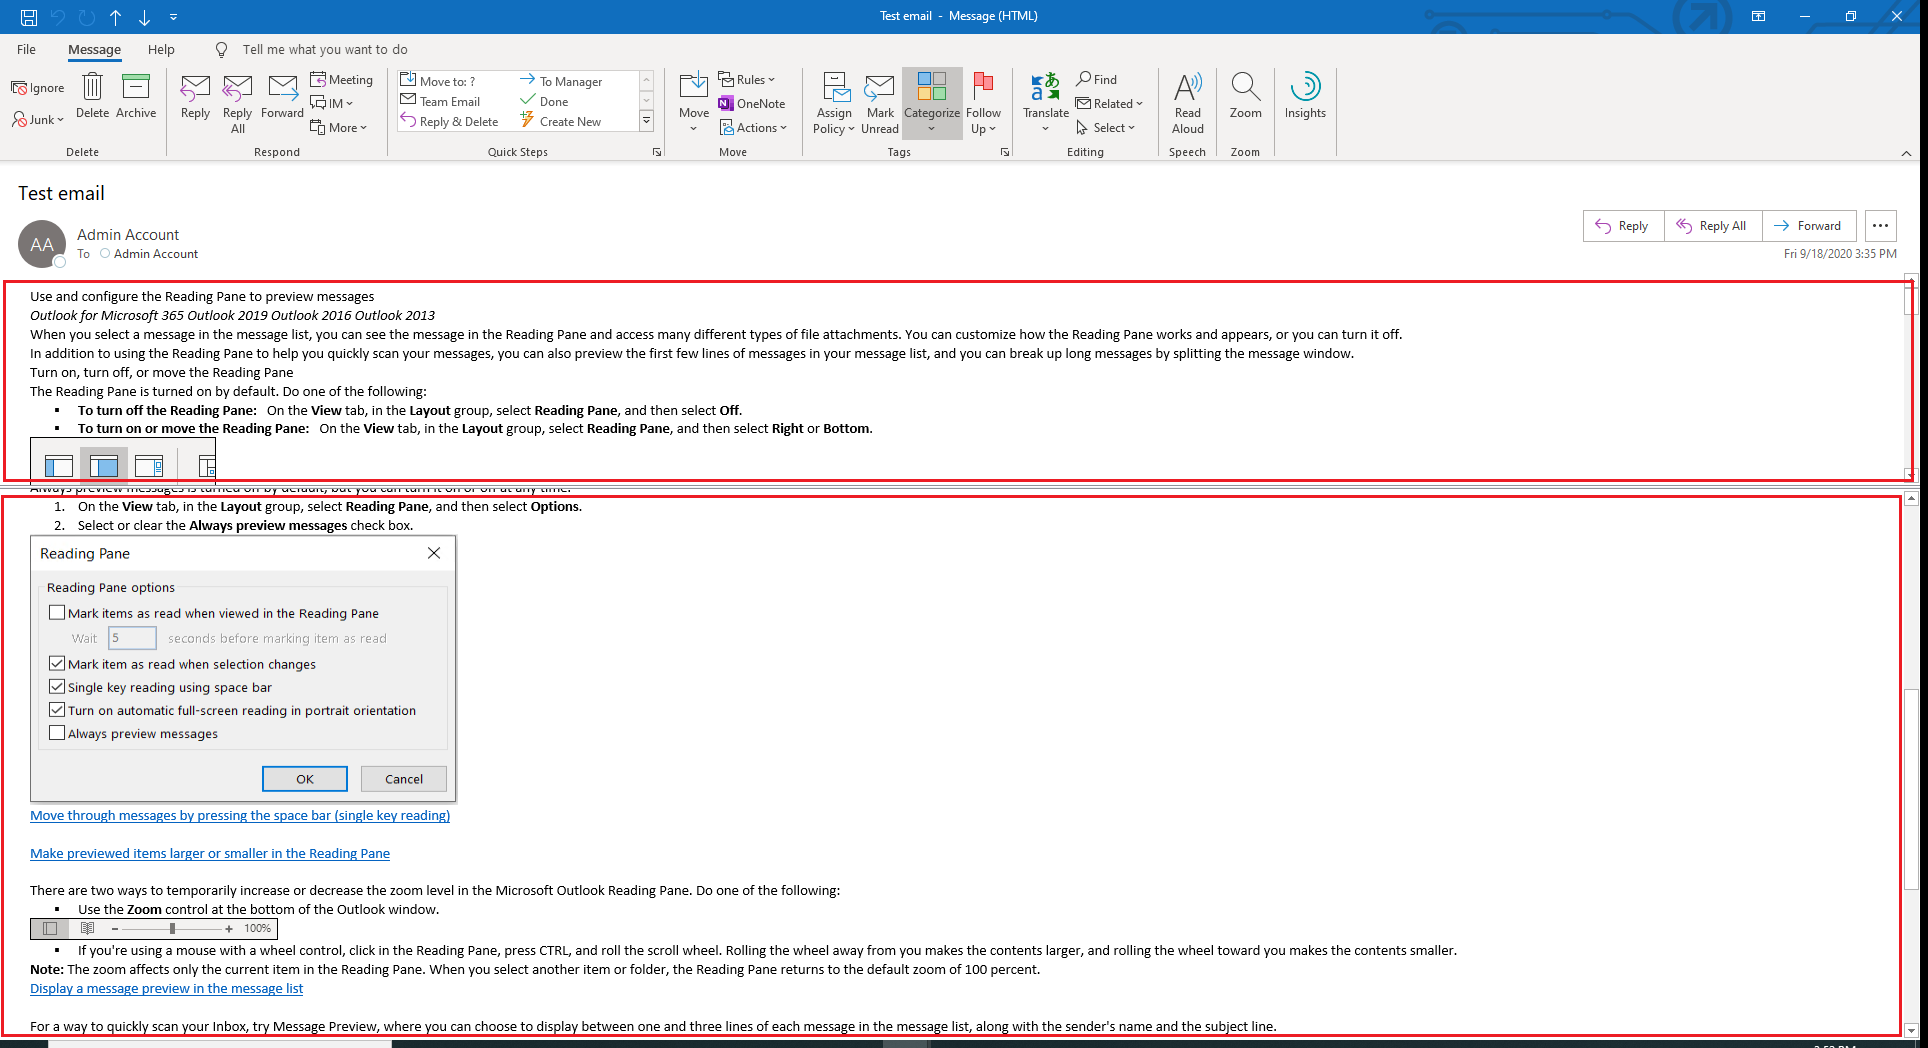This screenshot has height=1048, width=1928.
Task: Expand the Related dropdown
Action: tap(1109, 103)
